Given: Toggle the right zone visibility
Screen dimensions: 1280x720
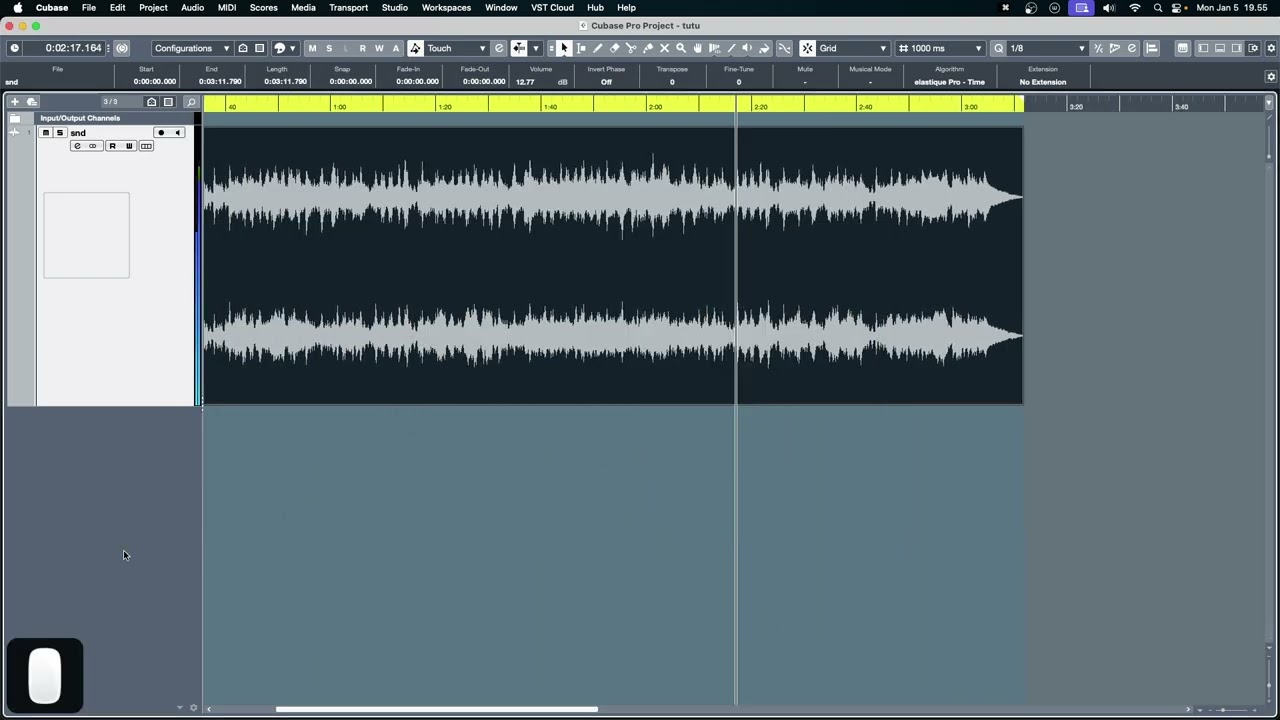Looking at the screenshot, I should [x=1237, y=48].
